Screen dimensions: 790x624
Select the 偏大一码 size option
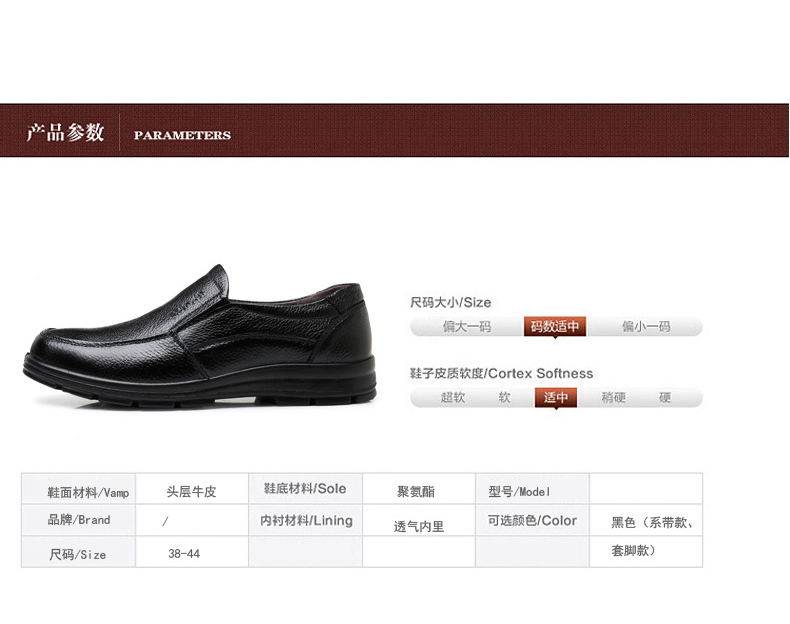tap(467, 327)
